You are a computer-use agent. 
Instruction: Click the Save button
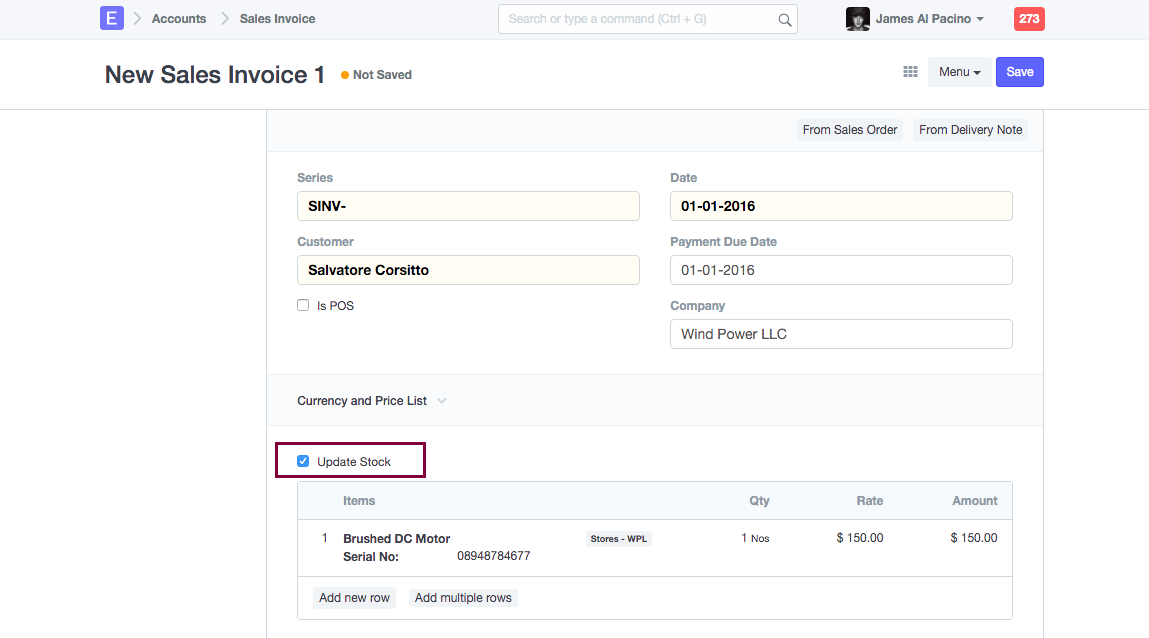(x=1019, y=72)
